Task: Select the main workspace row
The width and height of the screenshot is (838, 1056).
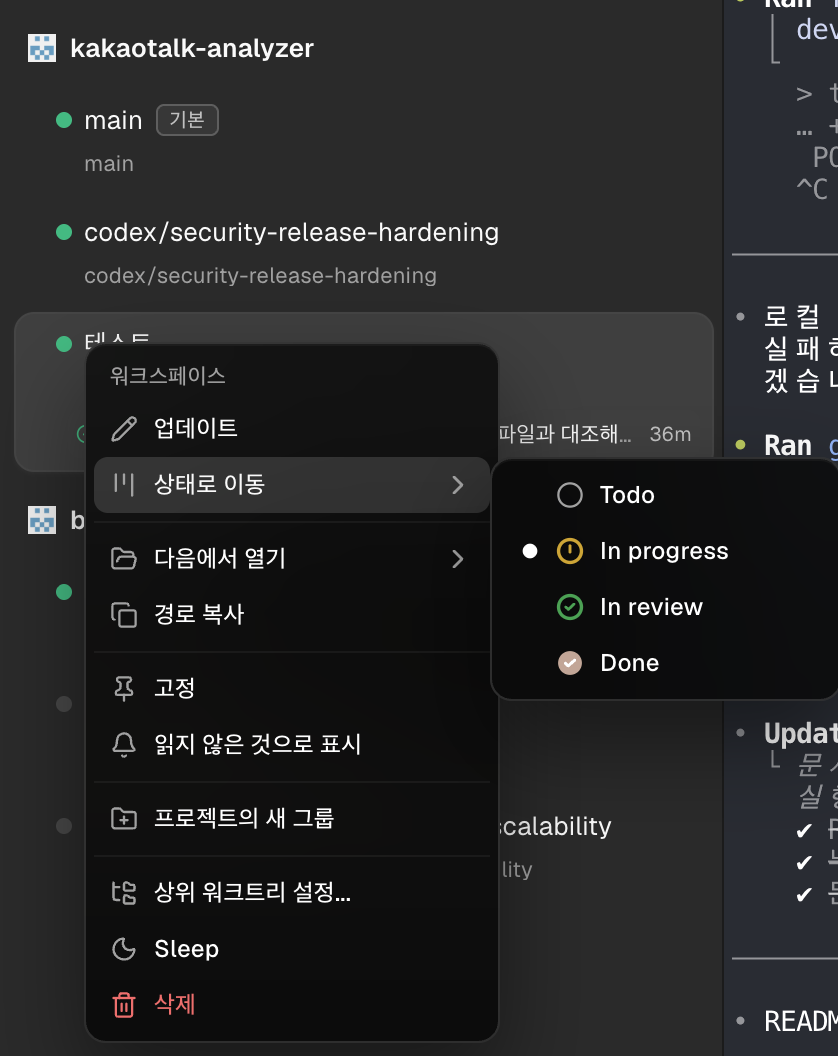Action: (x=364, y=141)
